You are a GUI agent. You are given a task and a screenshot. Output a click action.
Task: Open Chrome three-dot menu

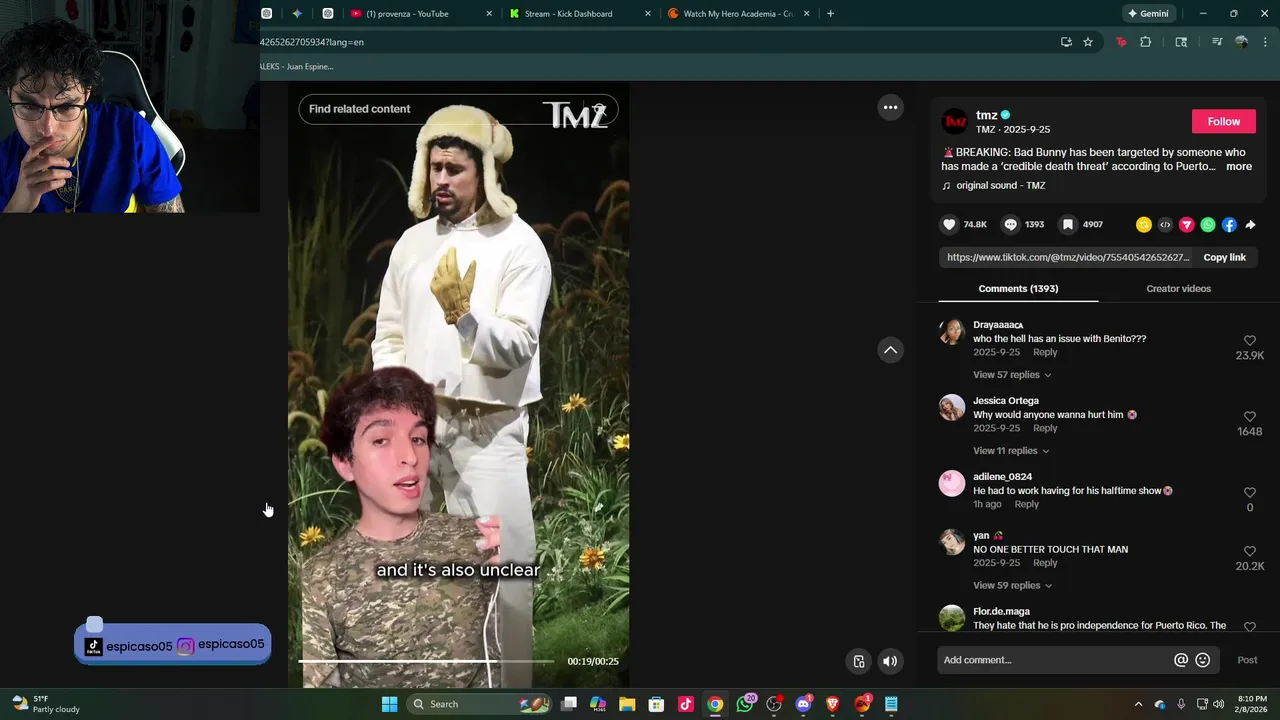[x=1266, y=42]
